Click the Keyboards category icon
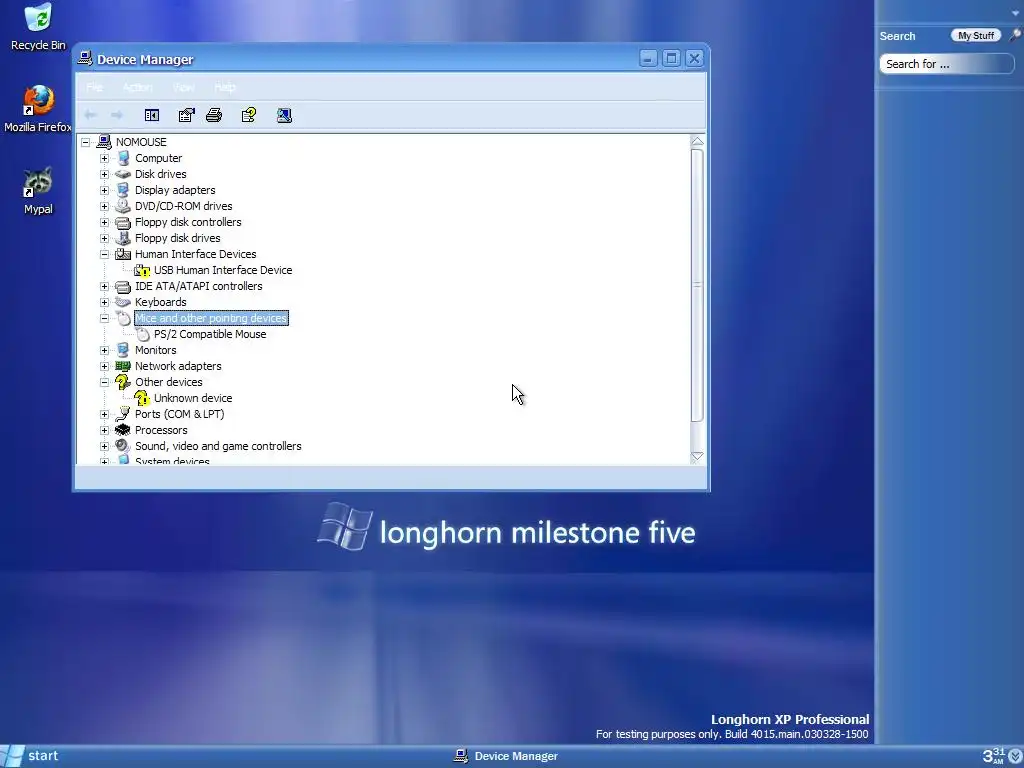Image resolution: width=1024 pixels, height=768 pixels. point(123,302)
